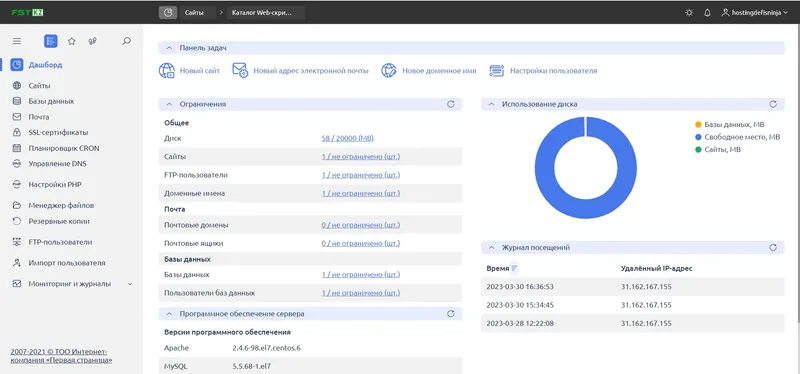This screenshot has width=800, height=374.
Task: Toggle the theme via the sun icon
Action: (689, 13)
